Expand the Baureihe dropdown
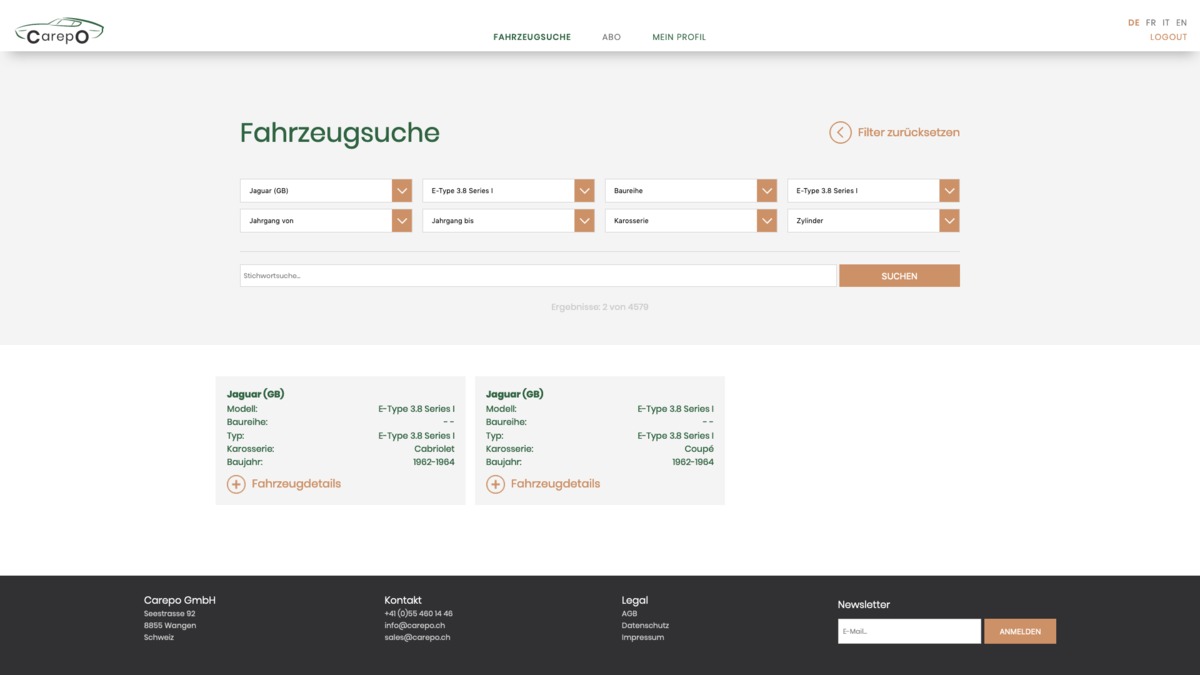This screenshot has width=1200, height=675. coord(691,191)
